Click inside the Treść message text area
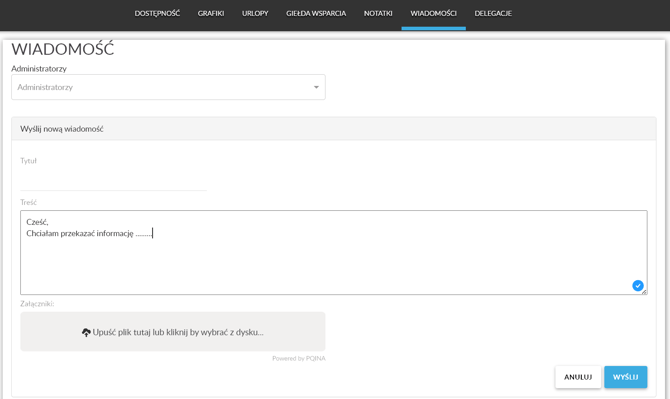The height and width of the screenshot is (399, 670). 334,252
